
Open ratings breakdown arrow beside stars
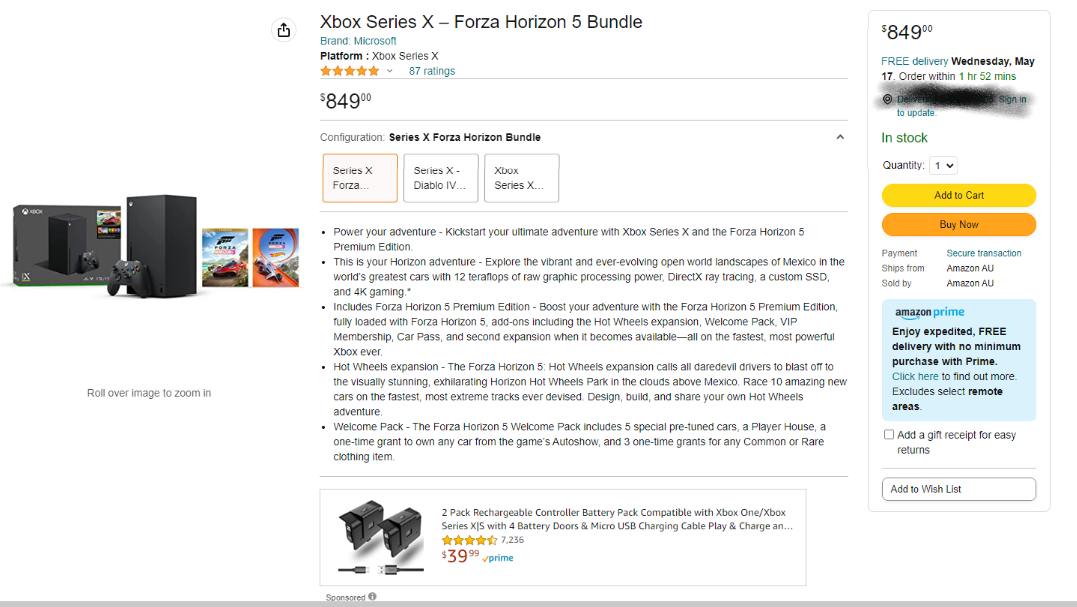[390, 71]
